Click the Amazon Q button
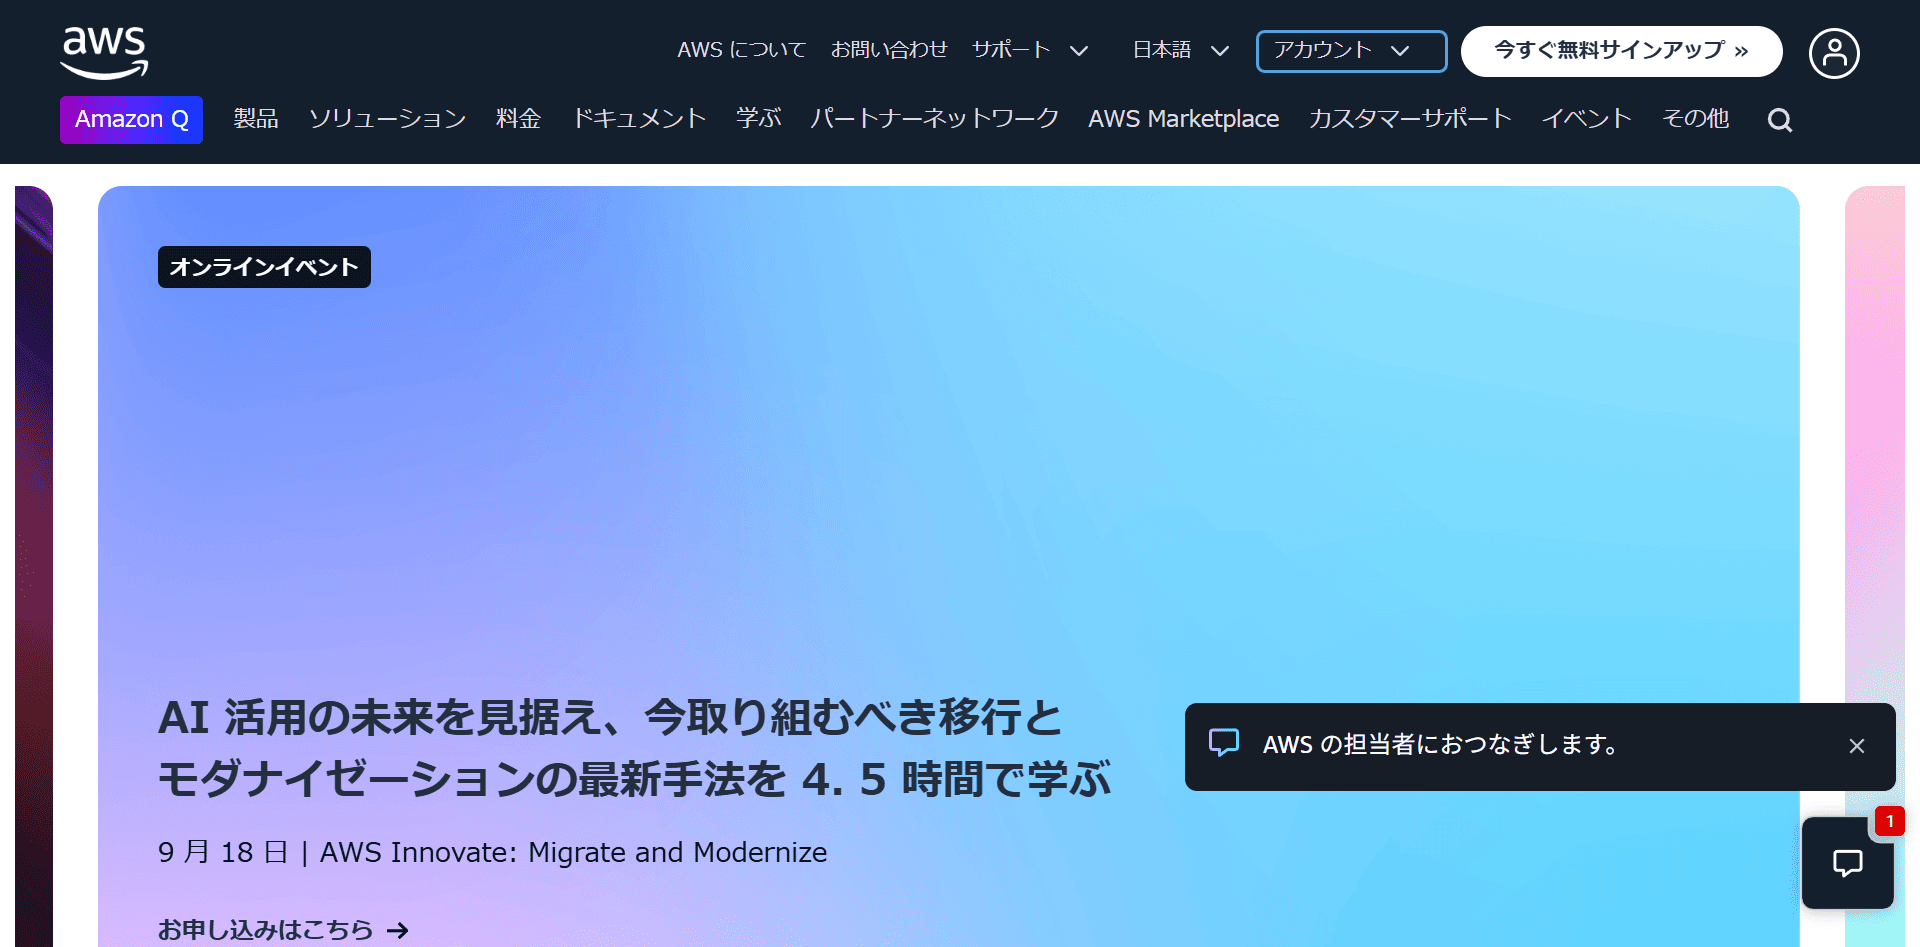The width and height of the screenshot is (1920, 947). [131, 120]
